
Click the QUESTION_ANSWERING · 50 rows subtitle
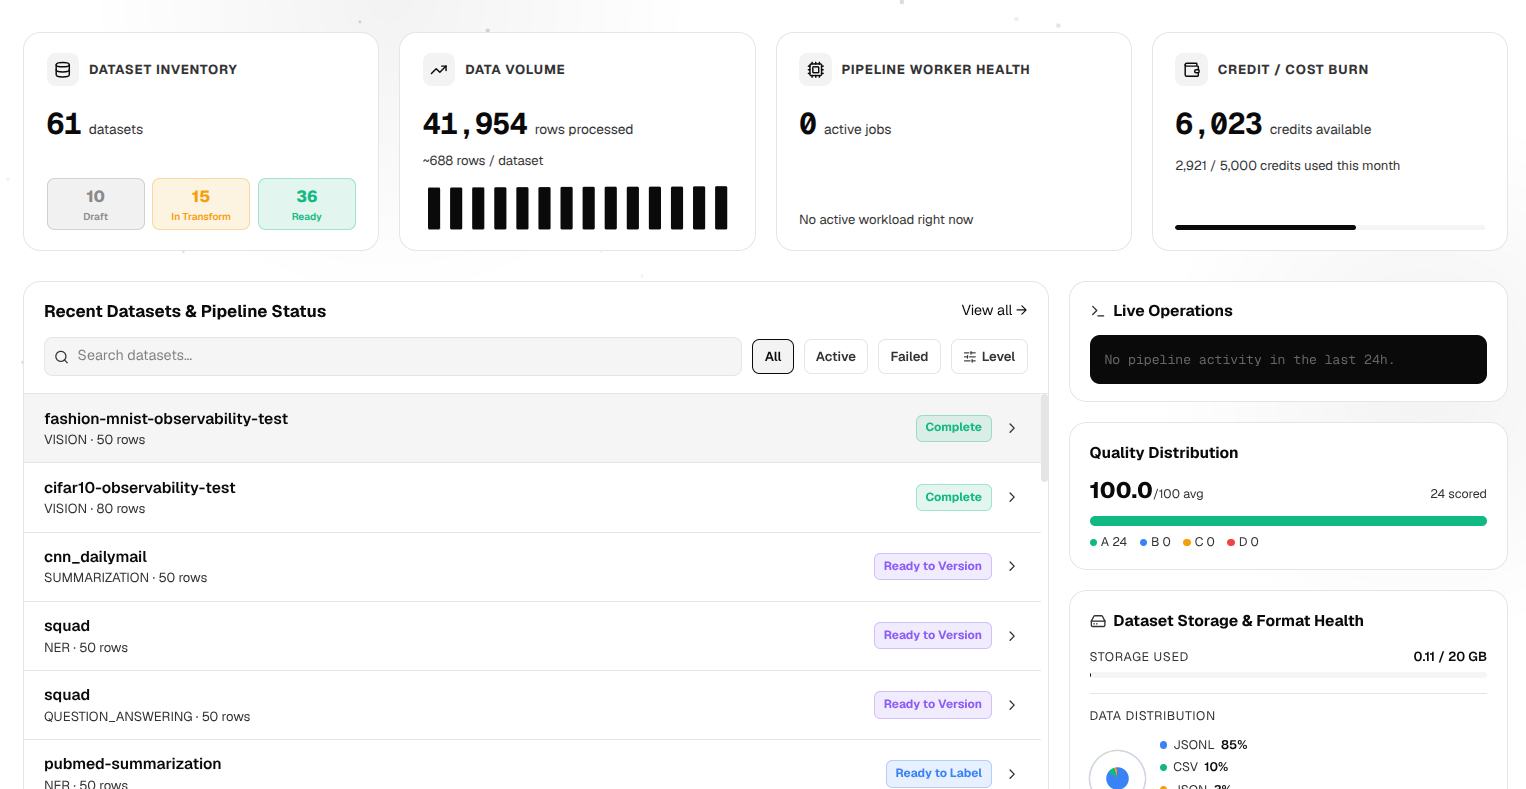coord(147,717)
